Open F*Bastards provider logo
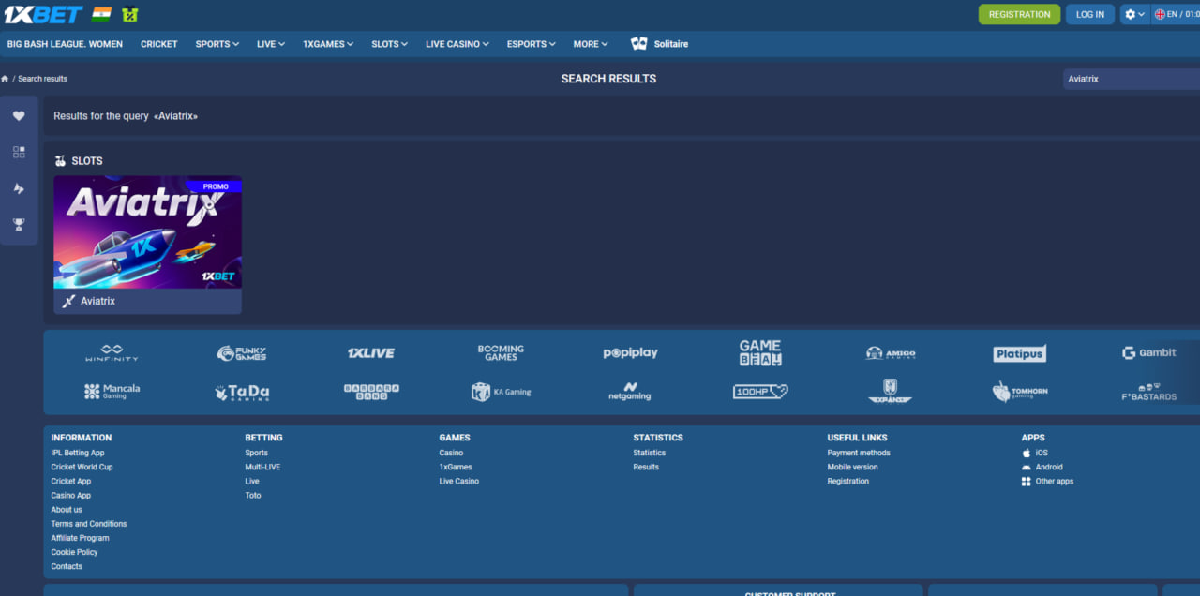 pos(1149,392)
